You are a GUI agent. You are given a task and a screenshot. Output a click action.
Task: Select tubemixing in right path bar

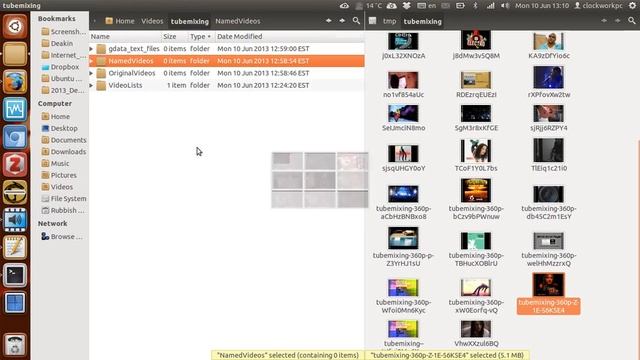click(422, 21)
